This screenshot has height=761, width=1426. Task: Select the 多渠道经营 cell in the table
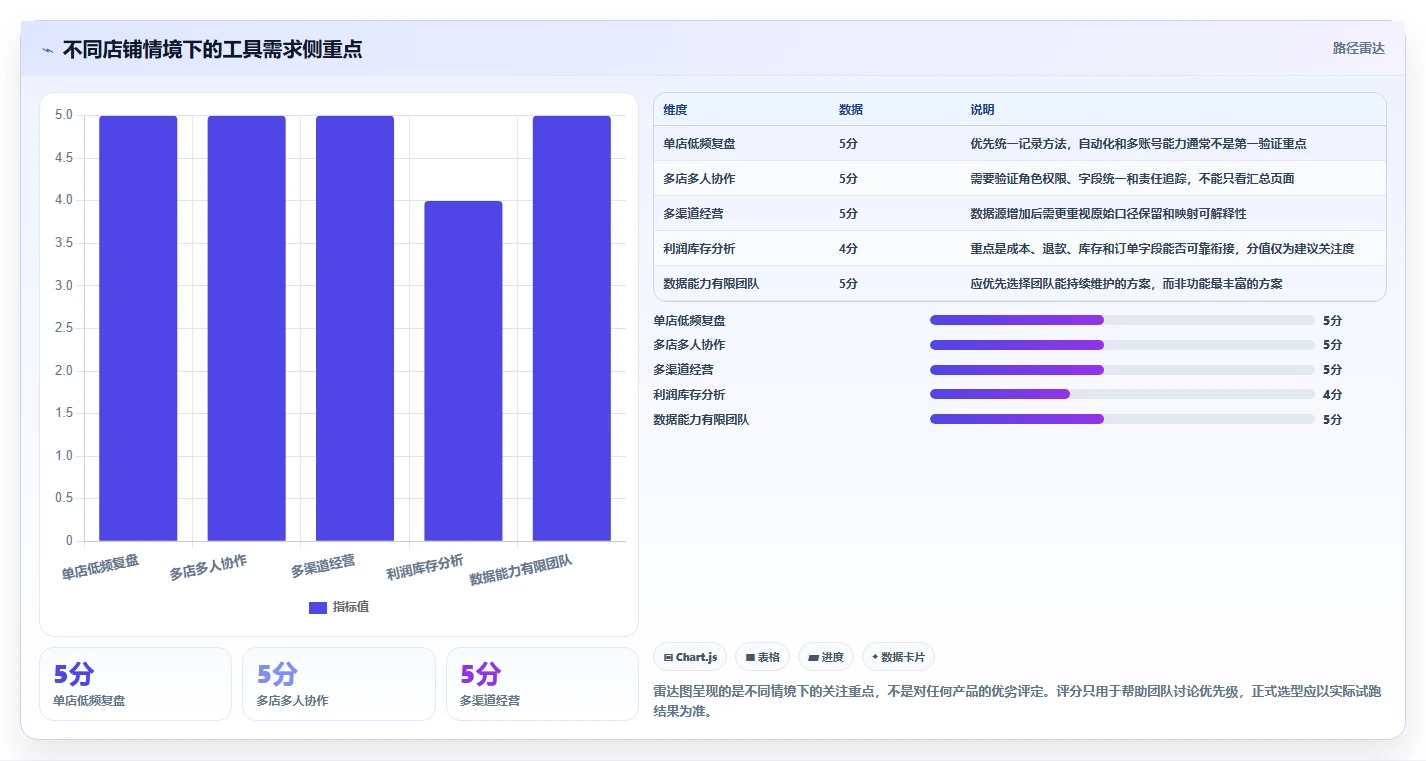693,214
